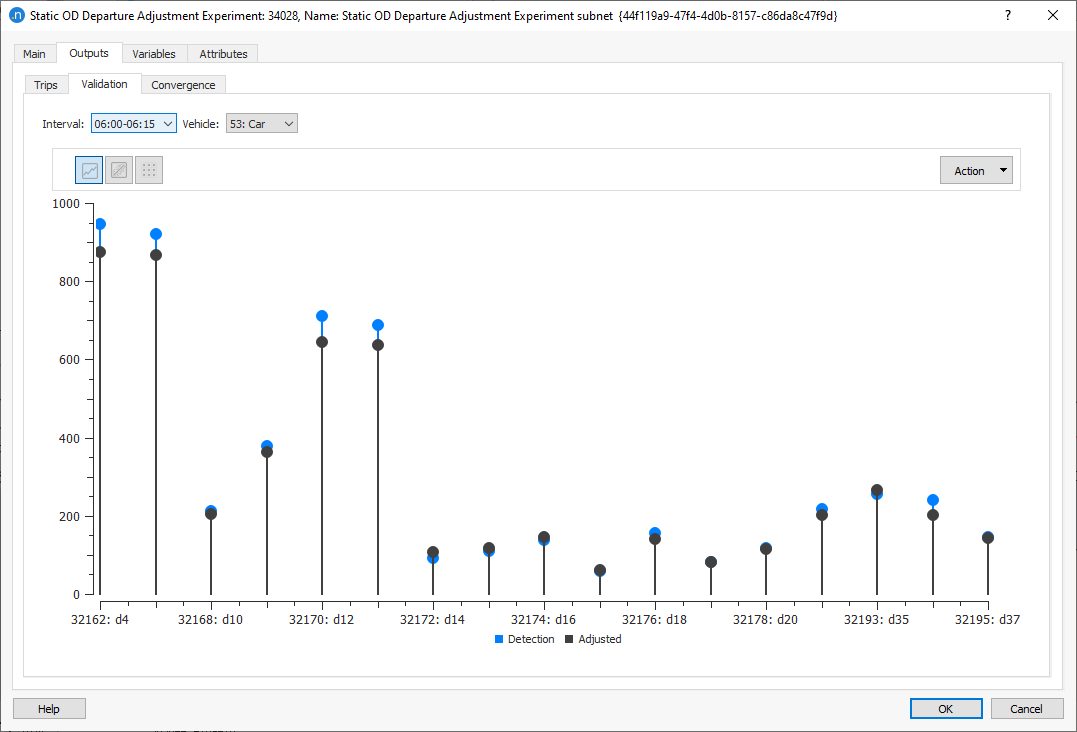The image size is (1077, 732).
Task: Switch to the Variables tab
Action: click(154, 53)
